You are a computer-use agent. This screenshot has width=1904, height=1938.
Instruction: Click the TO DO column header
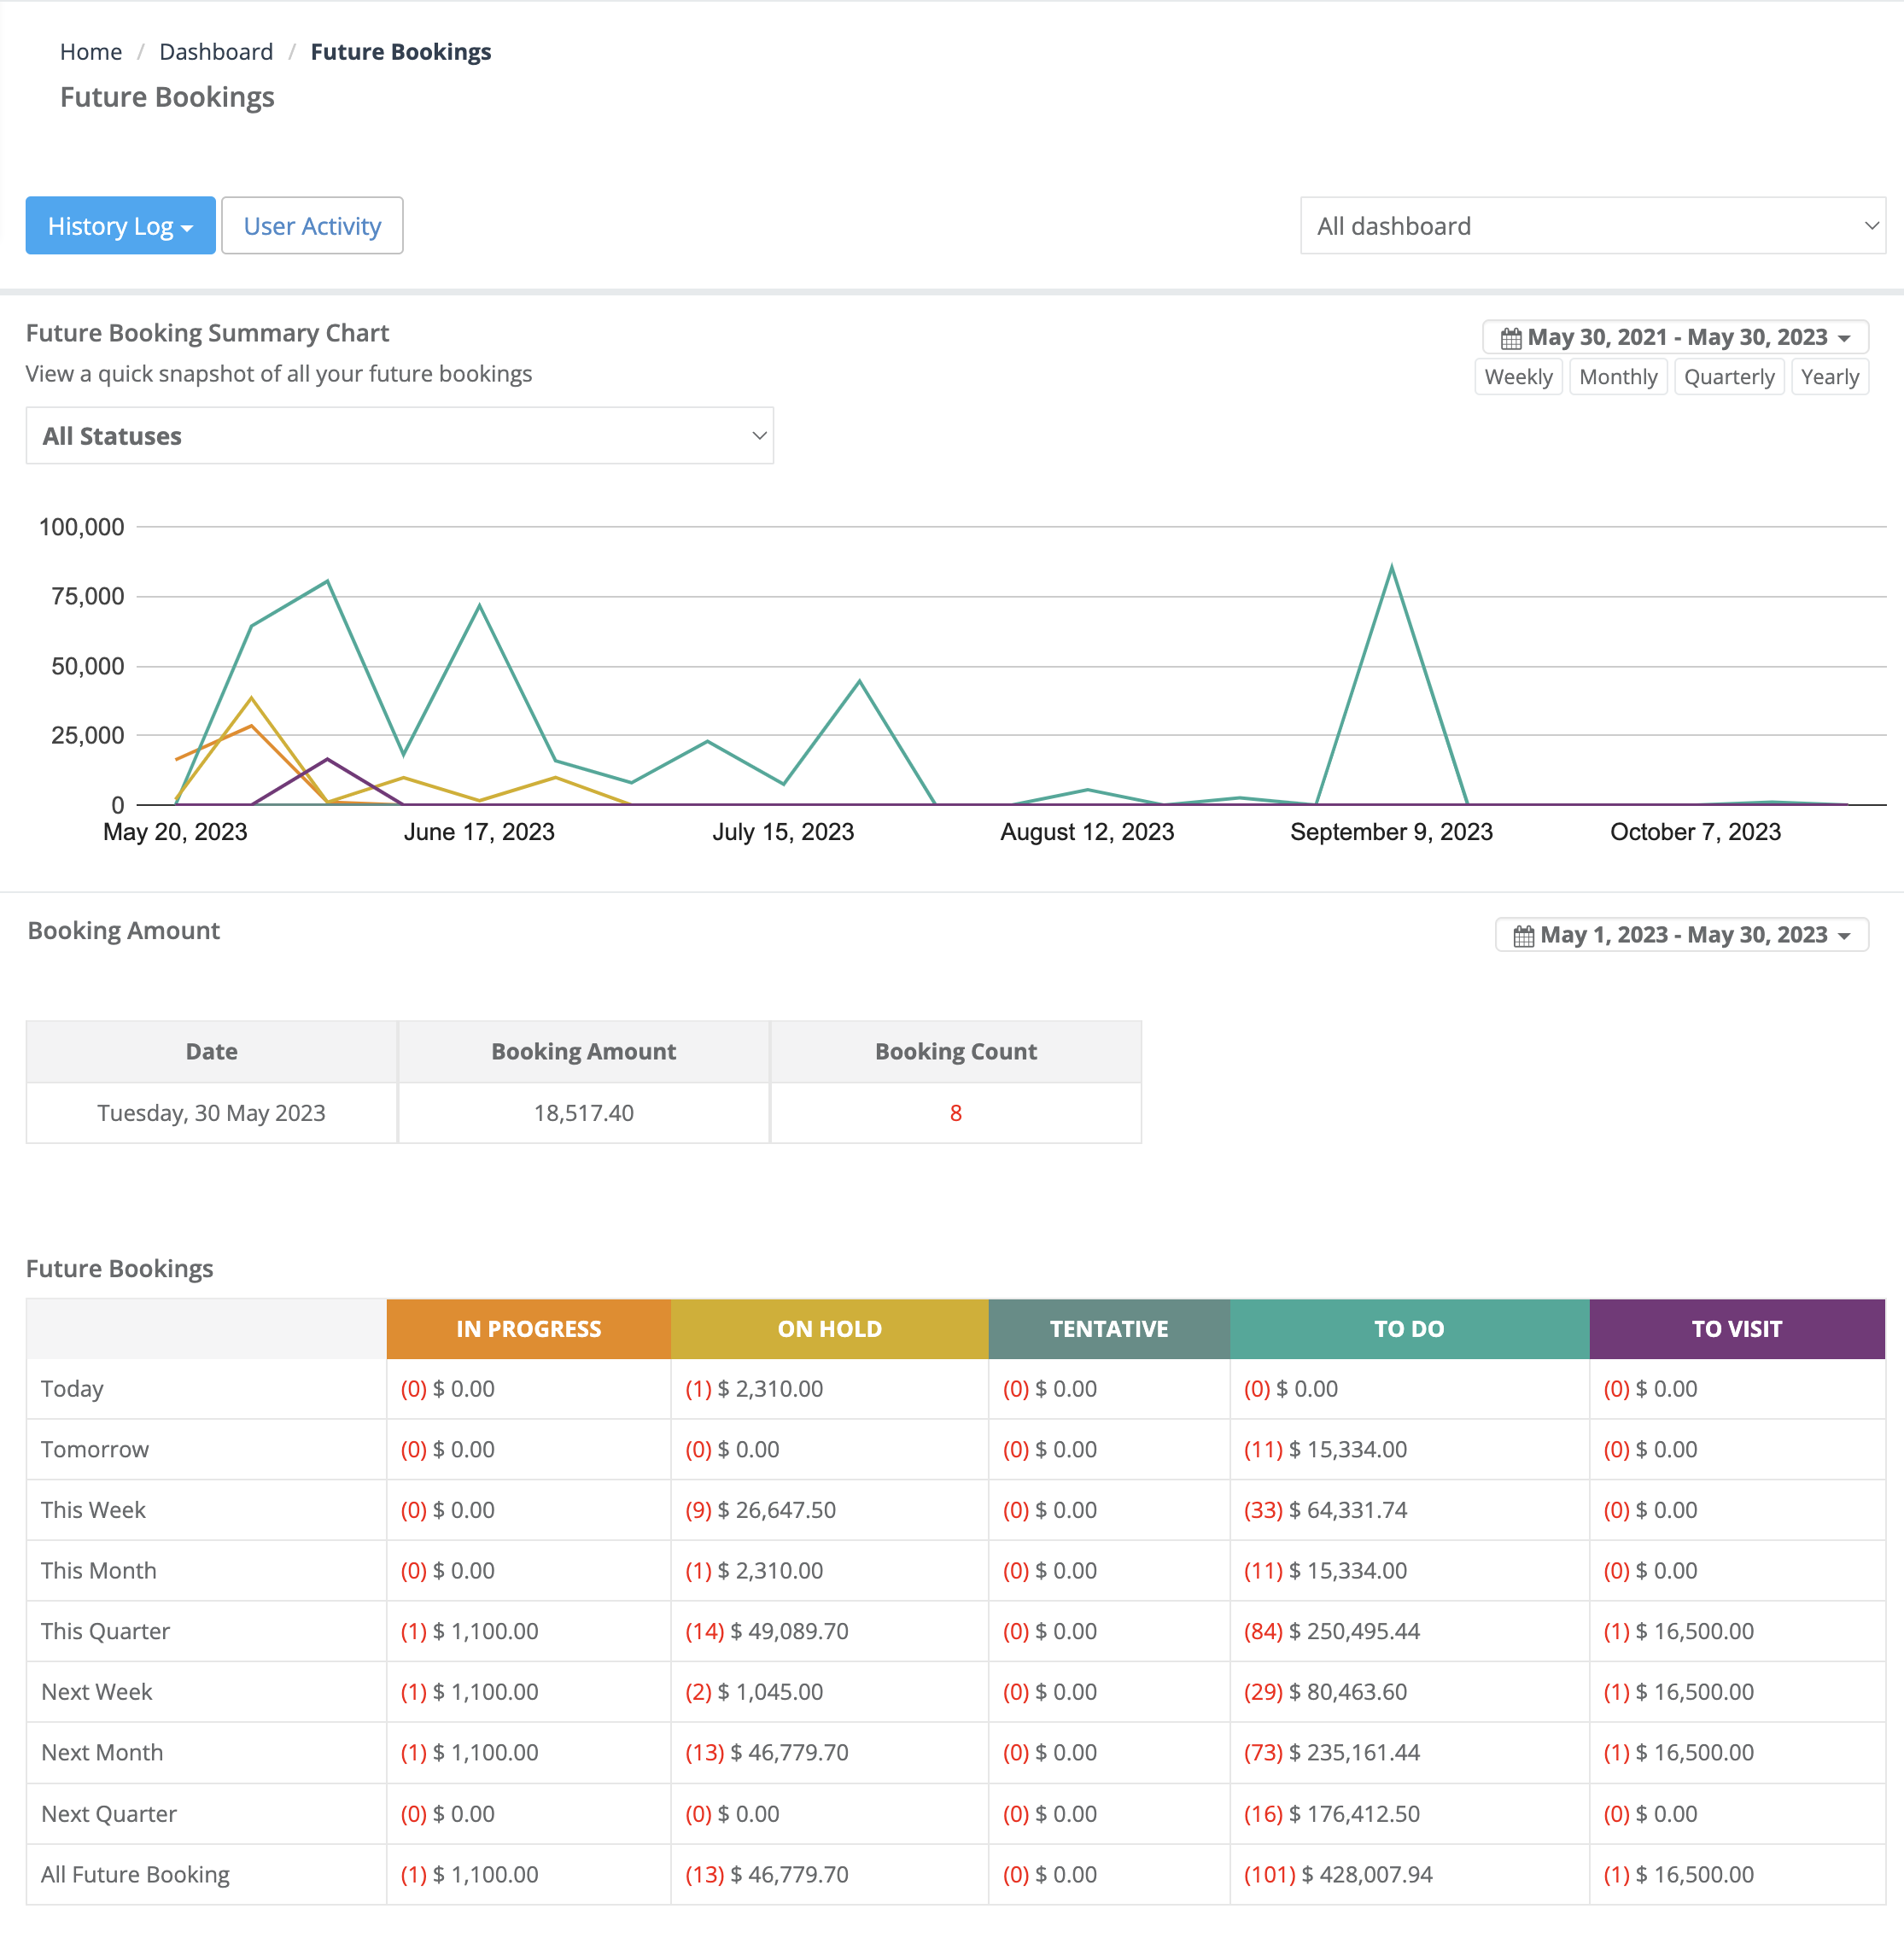click(1409, 1329)
